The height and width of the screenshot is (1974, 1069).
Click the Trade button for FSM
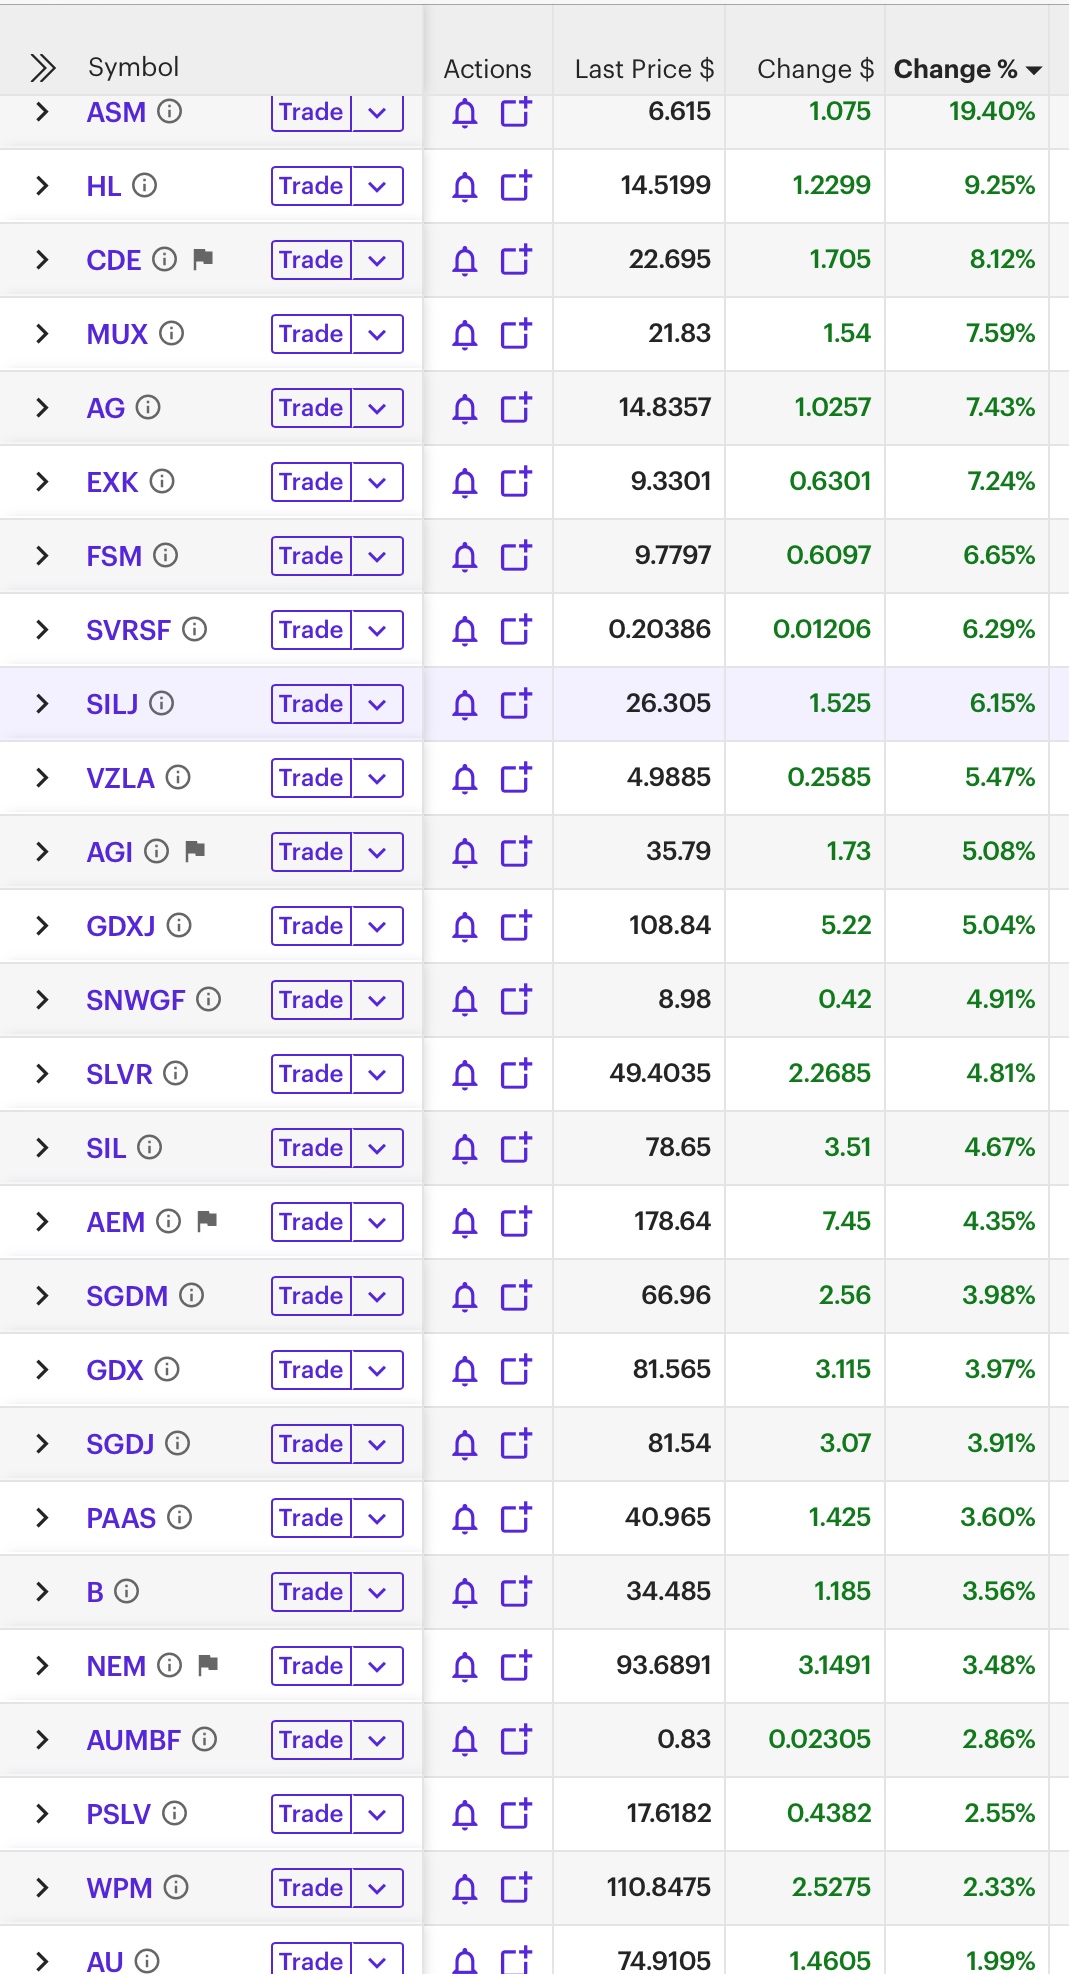coord(311,556)
